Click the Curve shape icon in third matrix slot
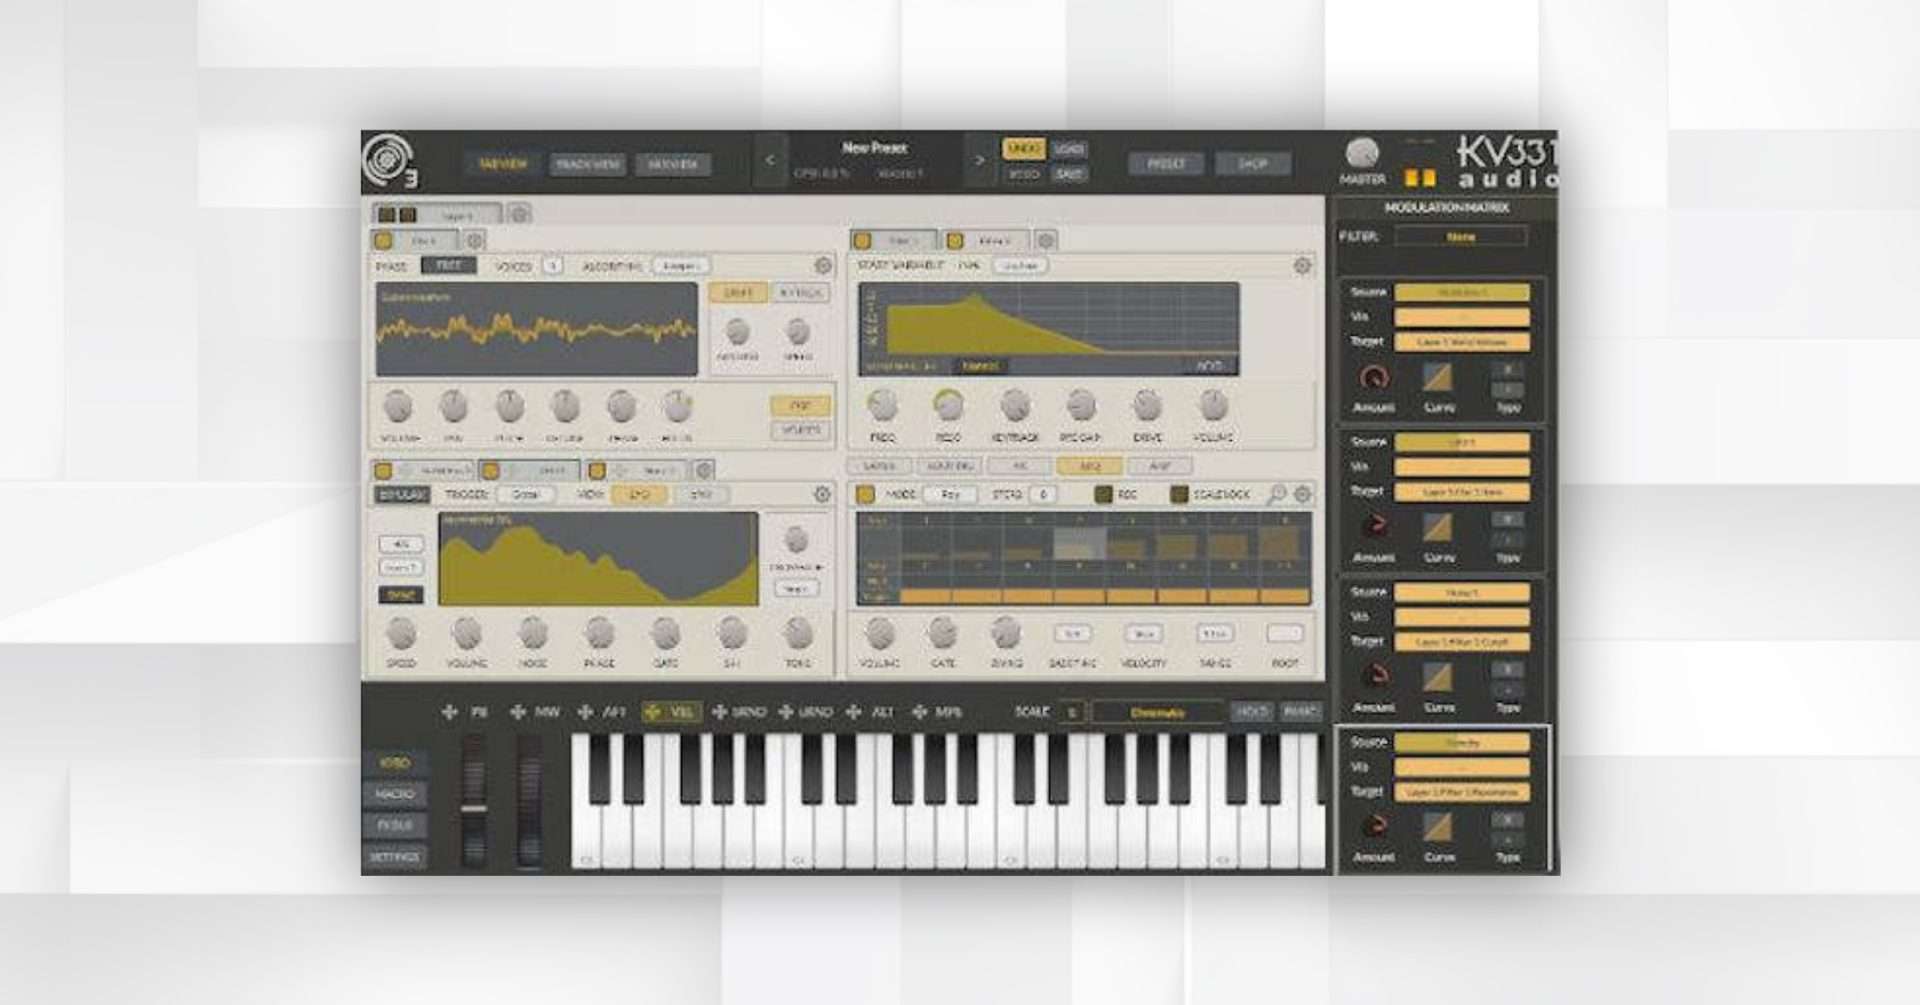The image size is (1920, 1005). 1438,678
